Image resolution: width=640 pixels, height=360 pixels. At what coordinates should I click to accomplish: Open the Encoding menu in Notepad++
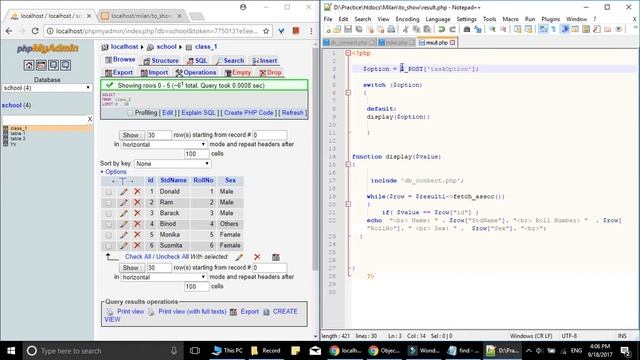[407, 19]
